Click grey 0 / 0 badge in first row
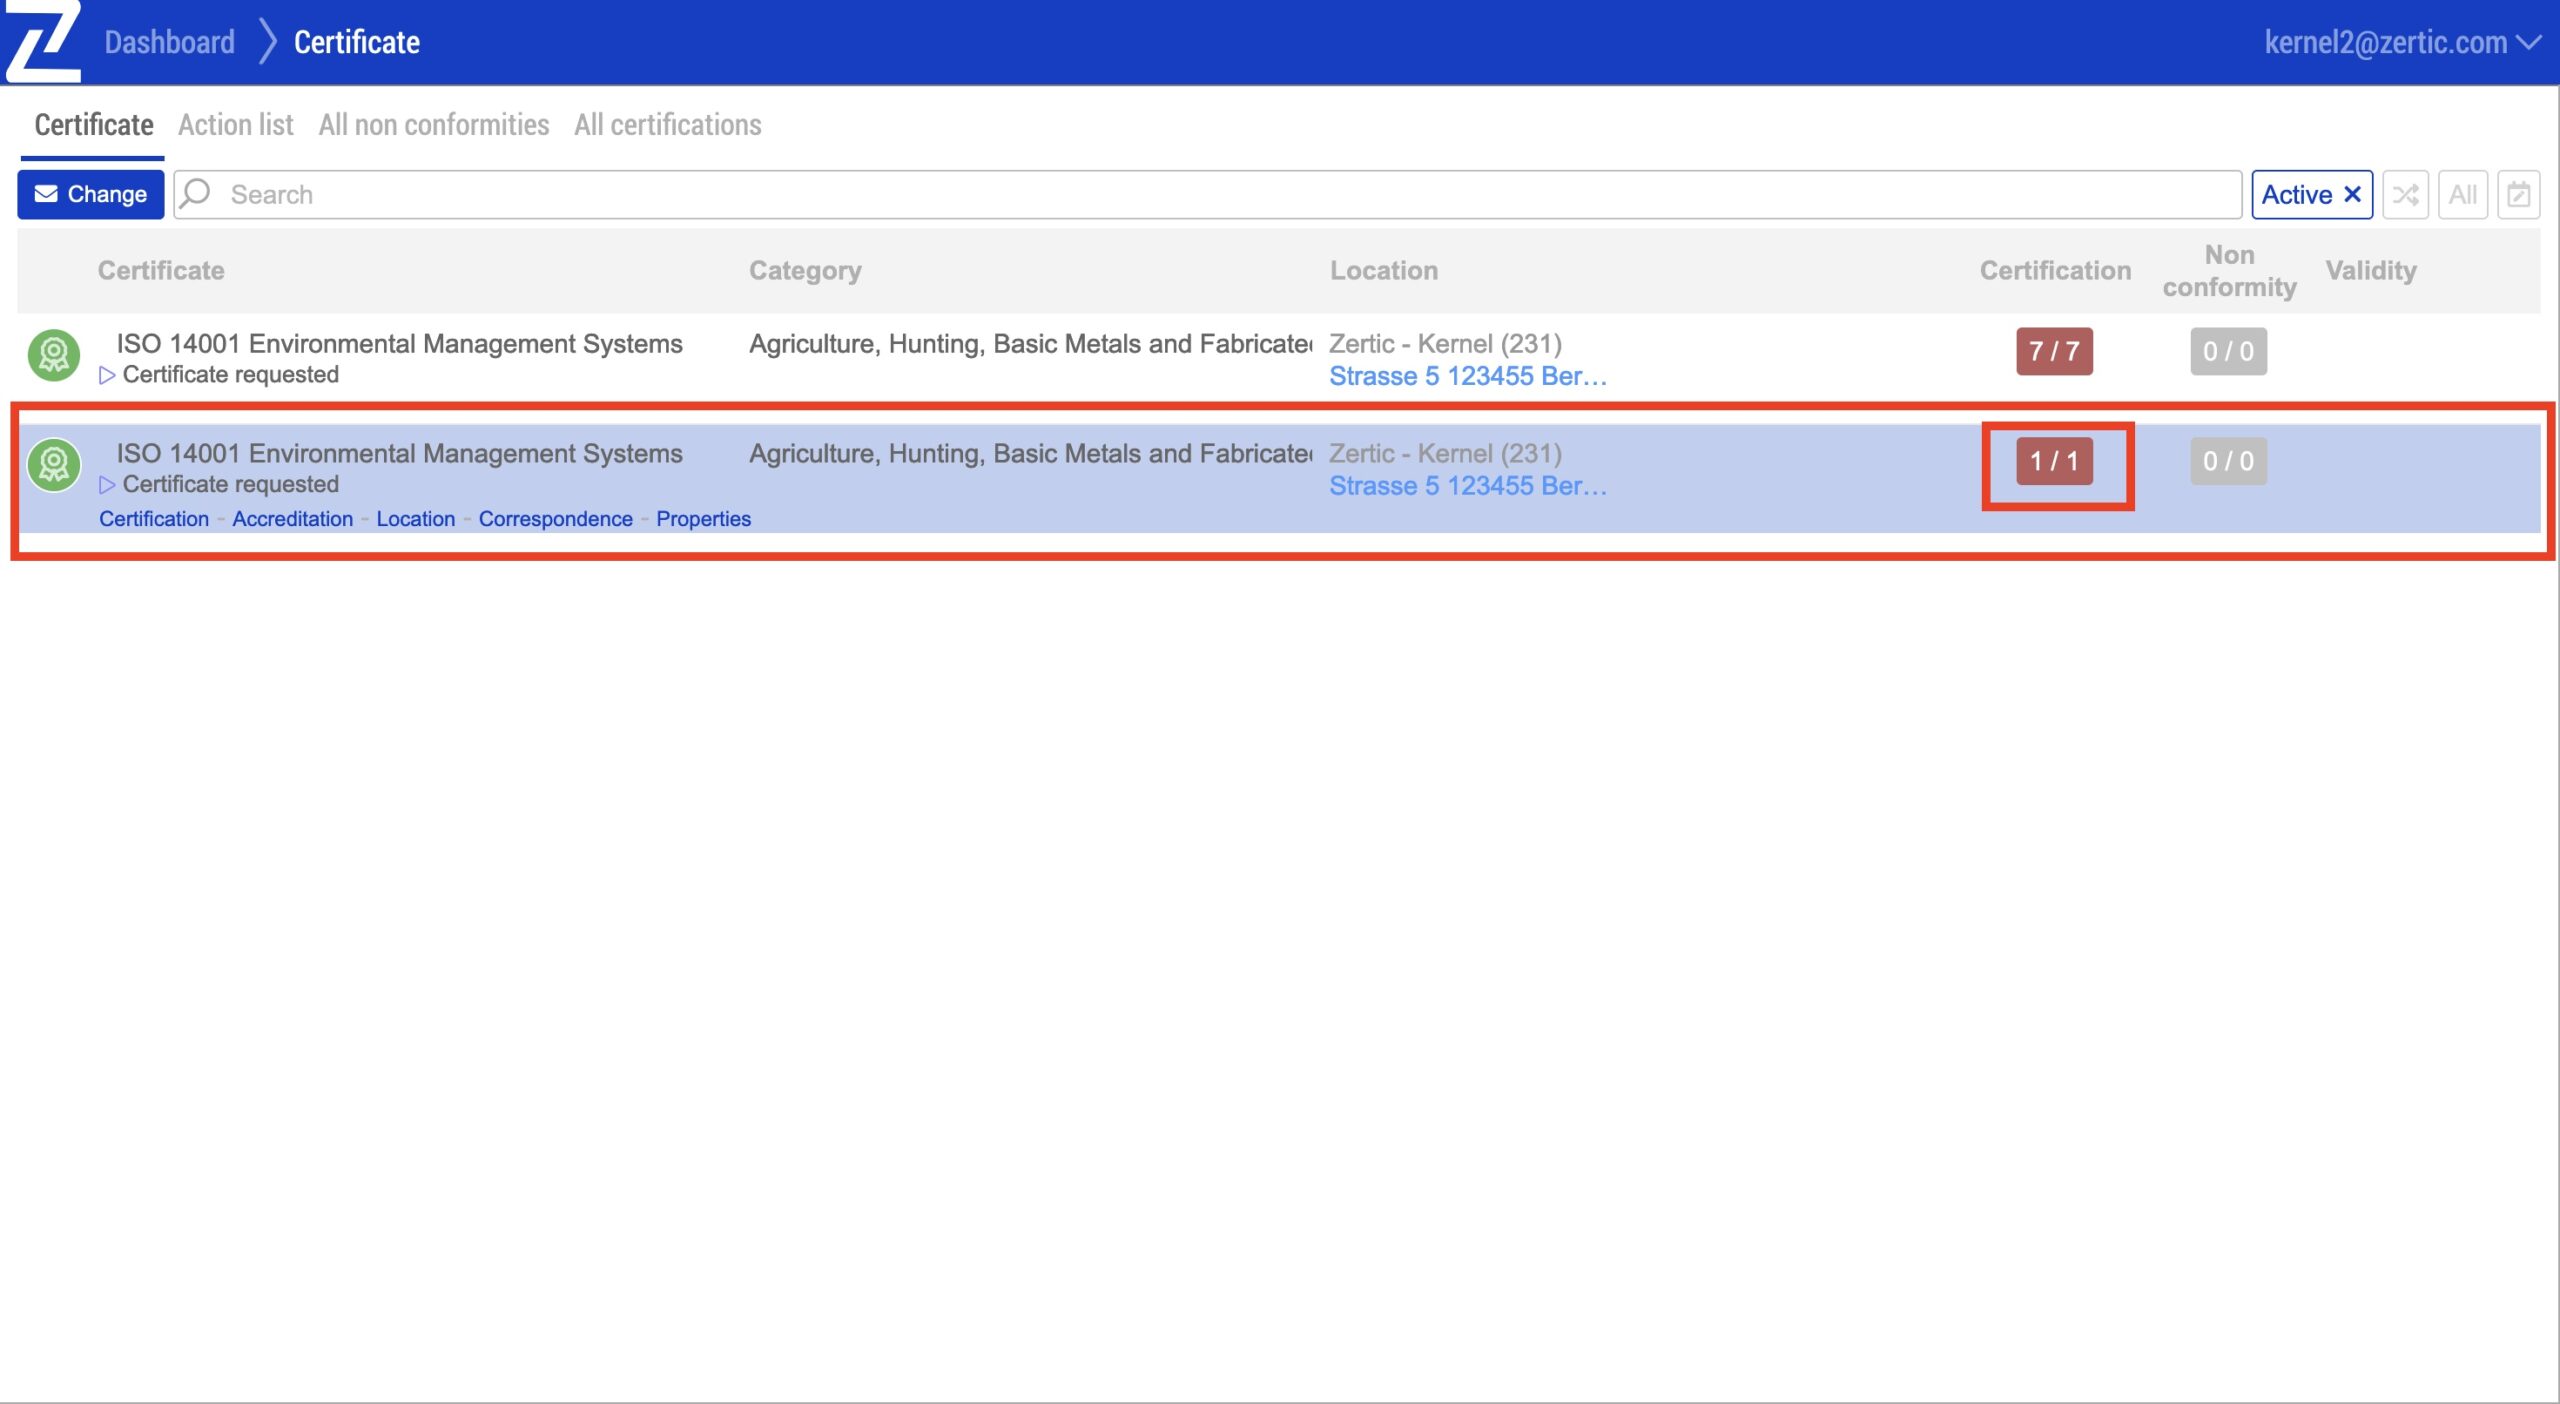 (x=2228, y=351)
